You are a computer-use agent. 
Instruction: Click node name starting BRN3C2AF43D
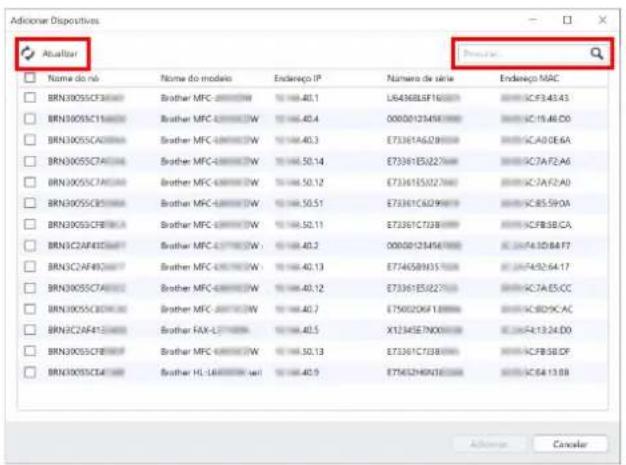[x=87, y=245]
